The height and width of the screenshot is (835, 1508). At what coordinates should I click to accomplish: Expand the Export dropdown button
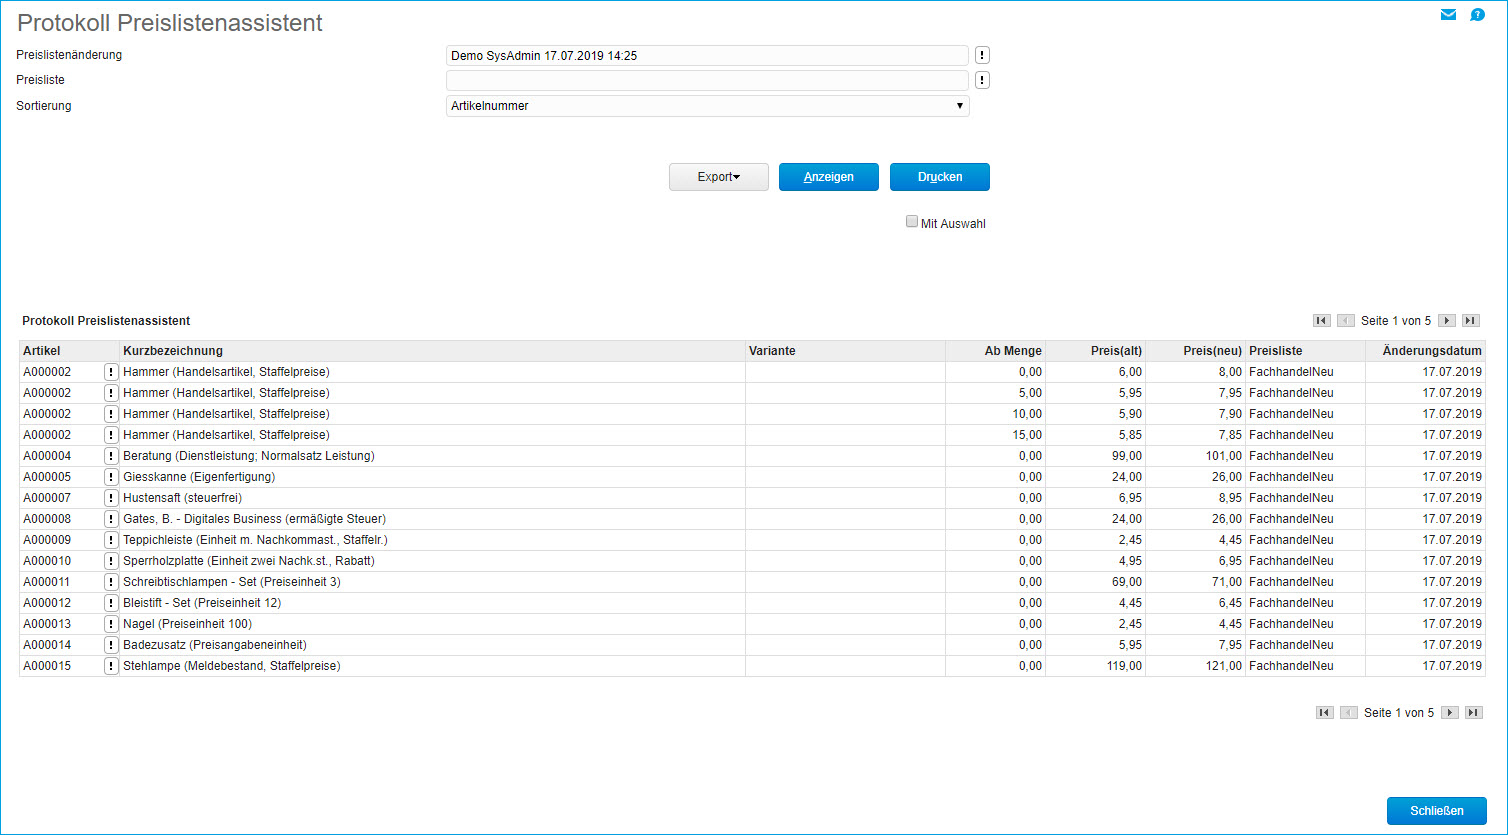pyautogui.click(x=718, y=177)
